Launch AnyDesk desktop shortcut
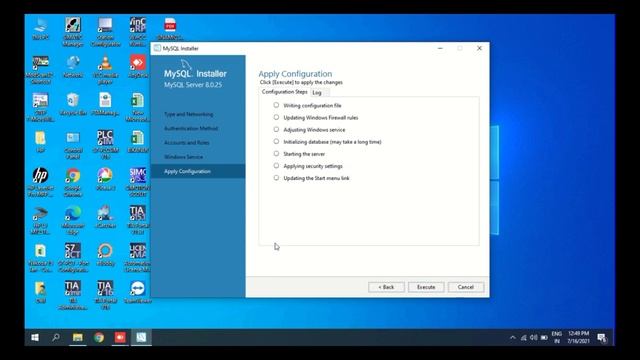This screenshot has height=360, width=640. [x=138, y=66]
